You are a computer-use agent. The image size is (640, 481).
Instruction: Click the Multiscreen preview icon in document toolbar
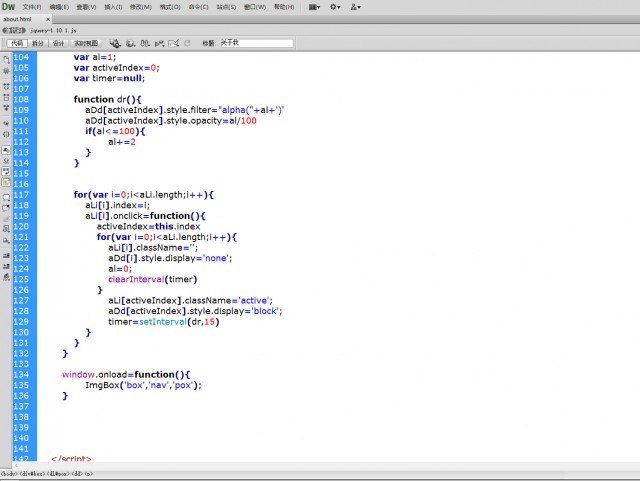(x=115, y=43)
